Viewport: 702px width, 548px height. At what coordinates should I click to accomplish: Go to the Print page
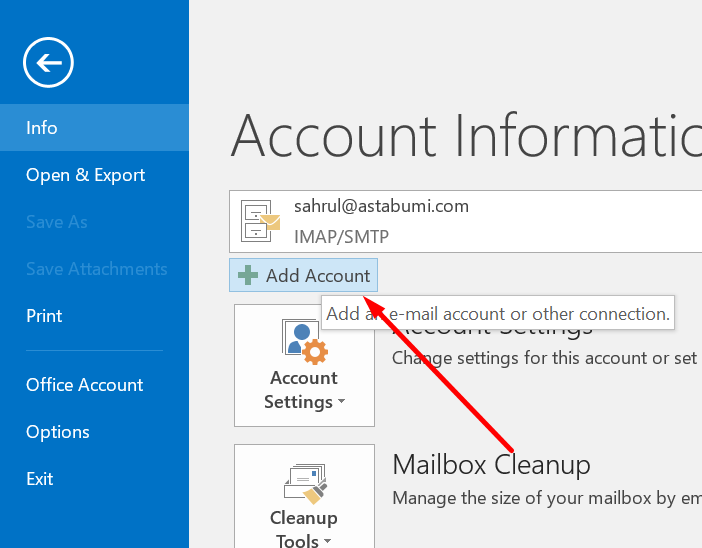click(44, 316)
